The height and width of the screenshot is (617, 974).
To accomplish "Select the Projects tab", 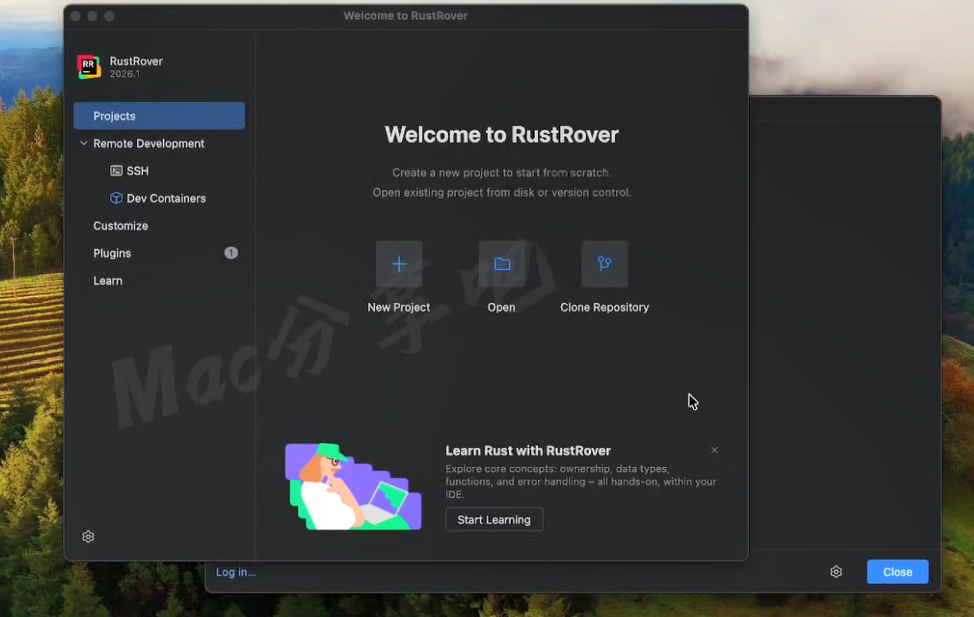I will point(159,116).
